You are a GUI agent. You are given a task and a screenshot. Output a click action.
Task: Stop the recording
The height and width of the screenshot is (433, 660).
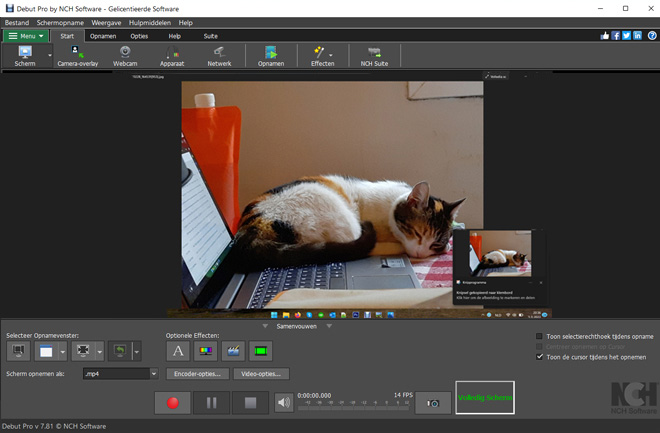tap(250, 403)
